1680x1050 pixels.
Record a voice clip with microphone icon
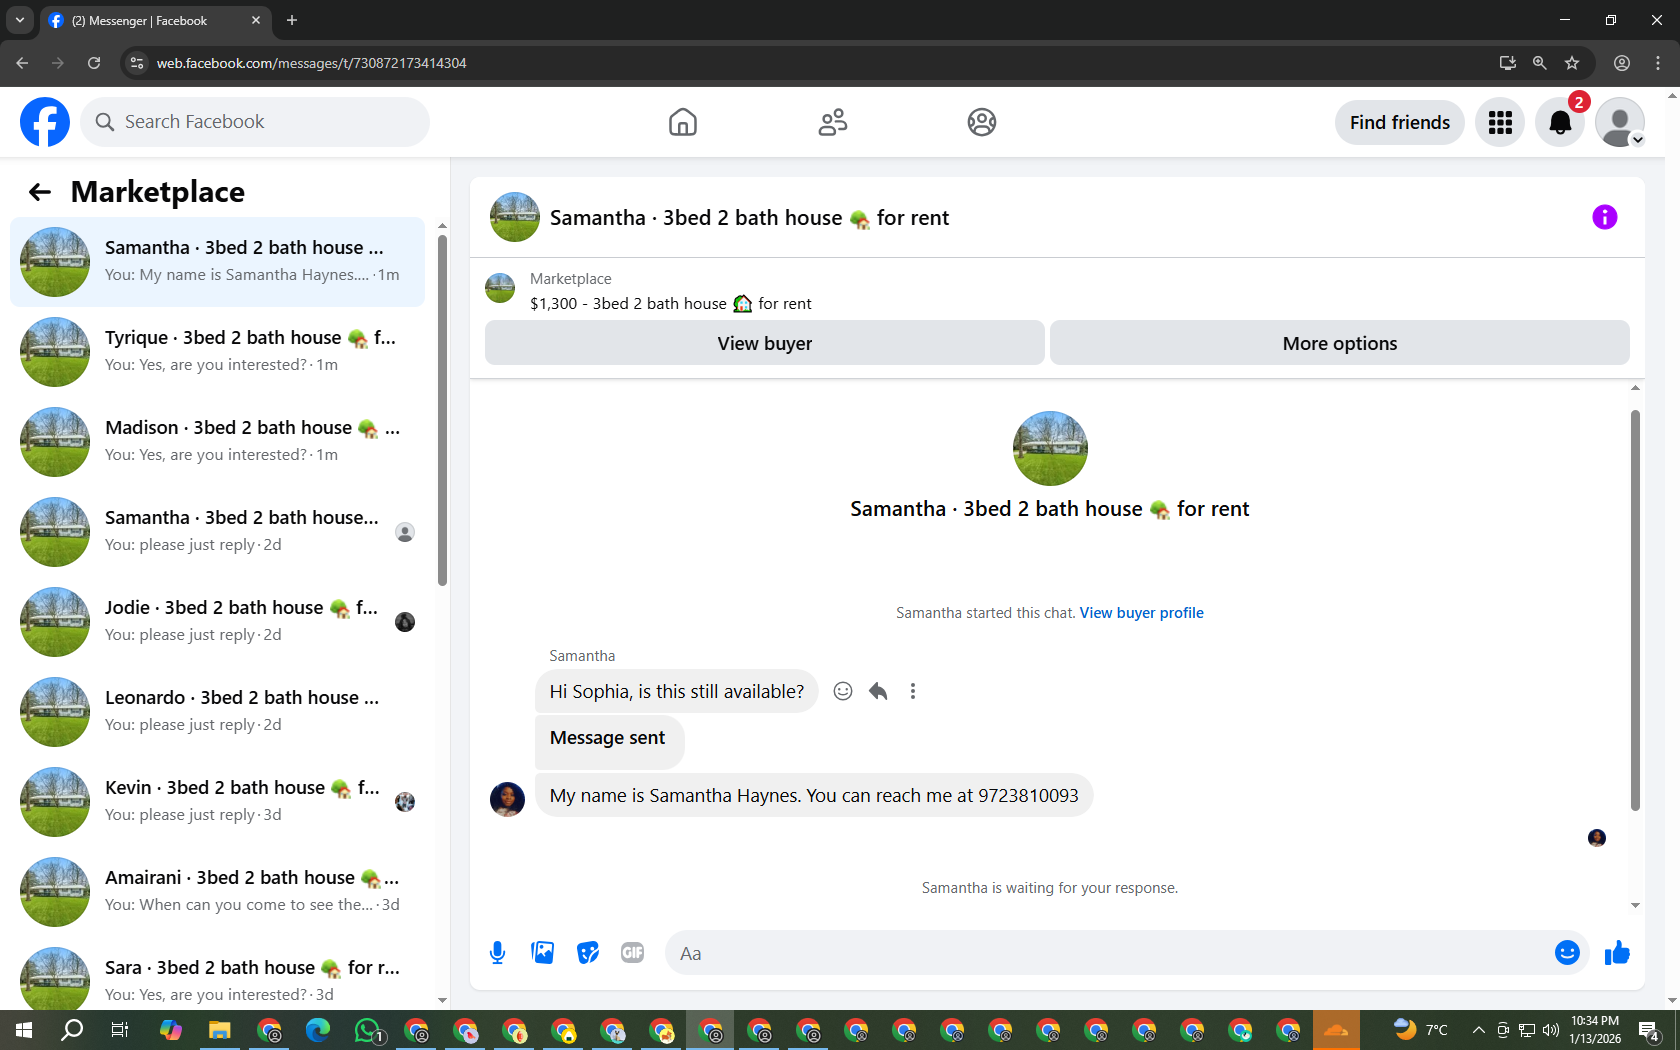497,953
